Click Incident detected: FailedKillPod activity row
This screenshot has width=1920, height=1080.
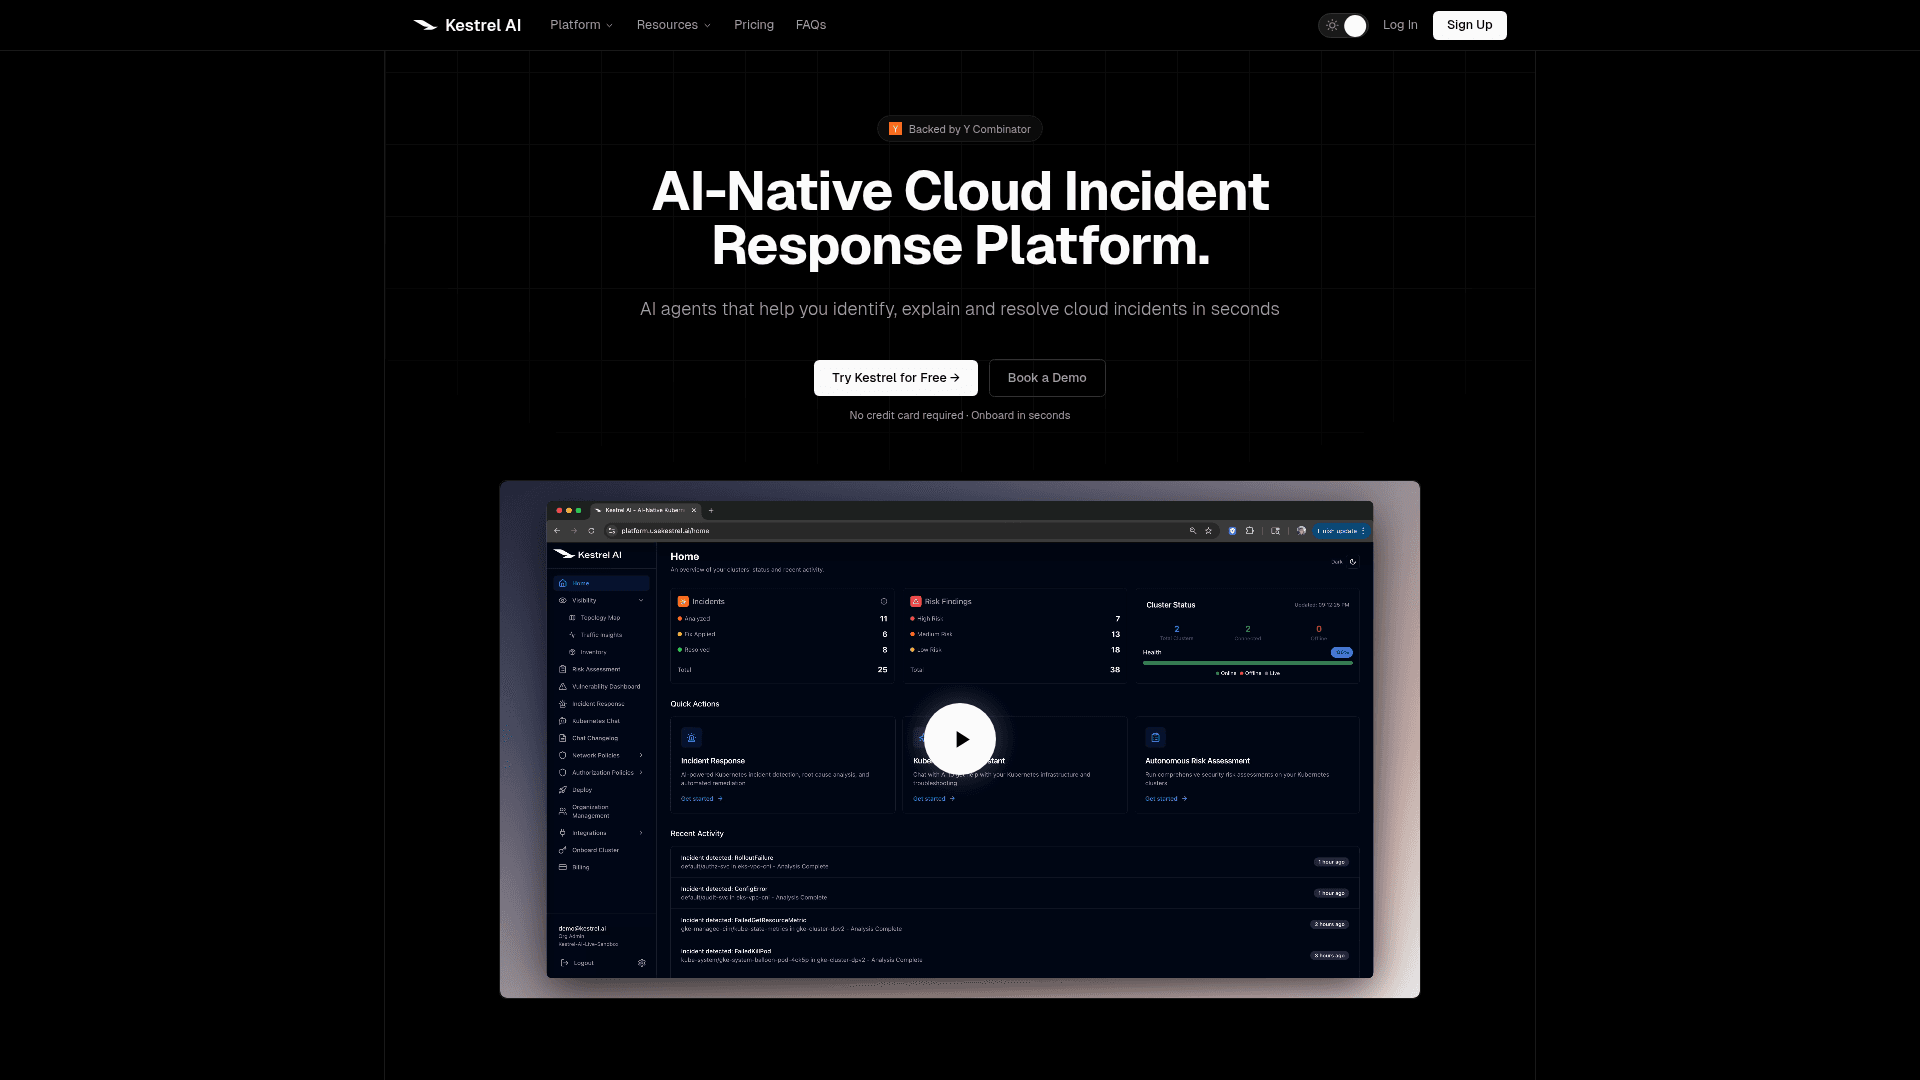1014,956
